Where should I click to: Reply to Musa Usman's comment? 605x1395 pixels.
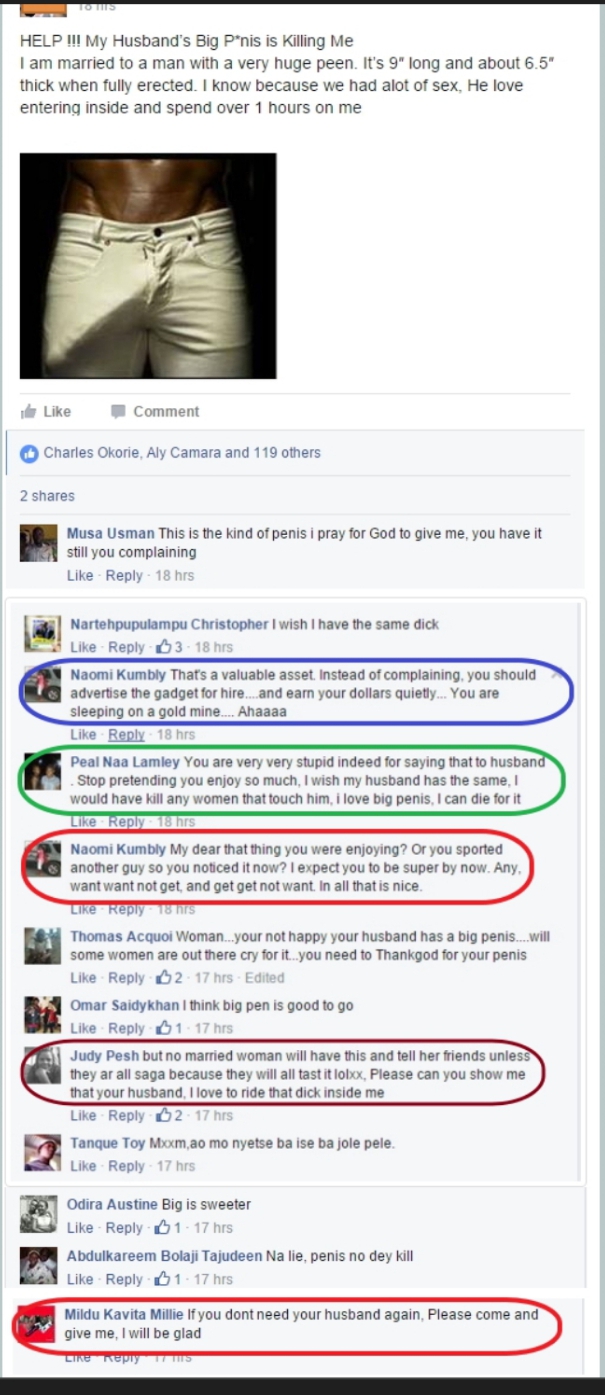click(x=124, y=576)
